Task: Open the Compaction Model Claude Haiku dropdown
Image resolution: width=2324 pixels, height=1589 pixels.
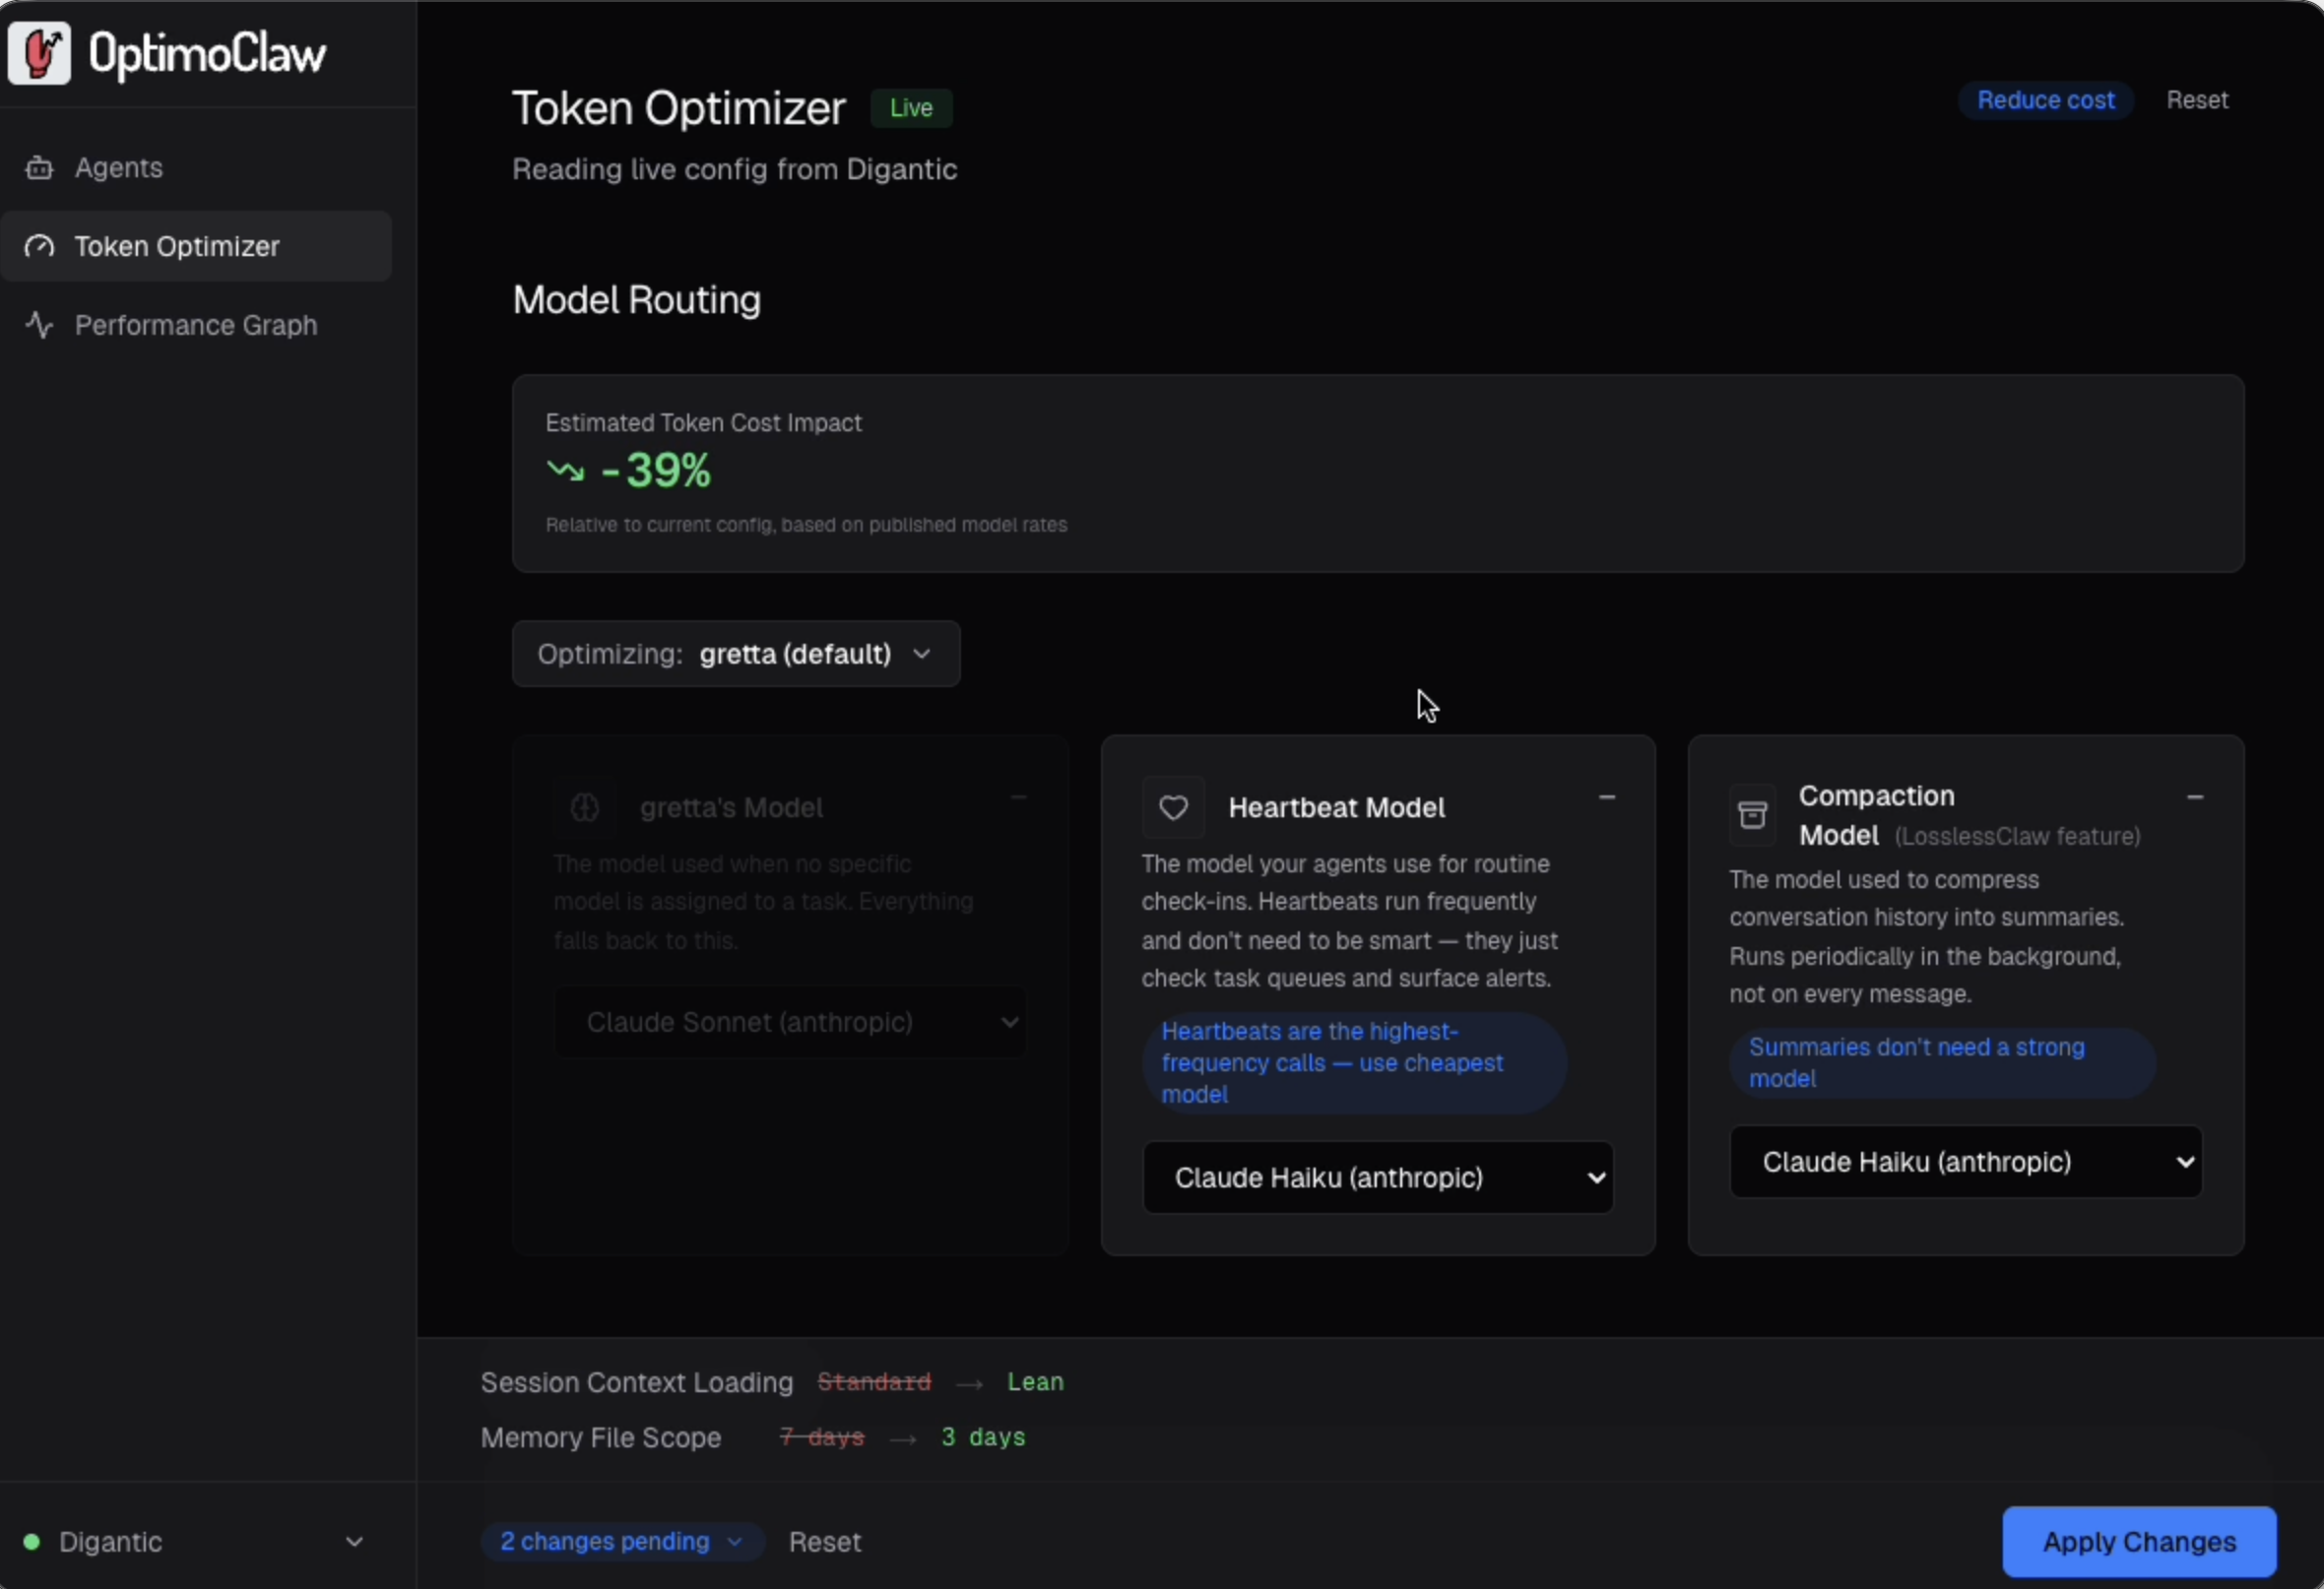Action: pos(1965,1162)
